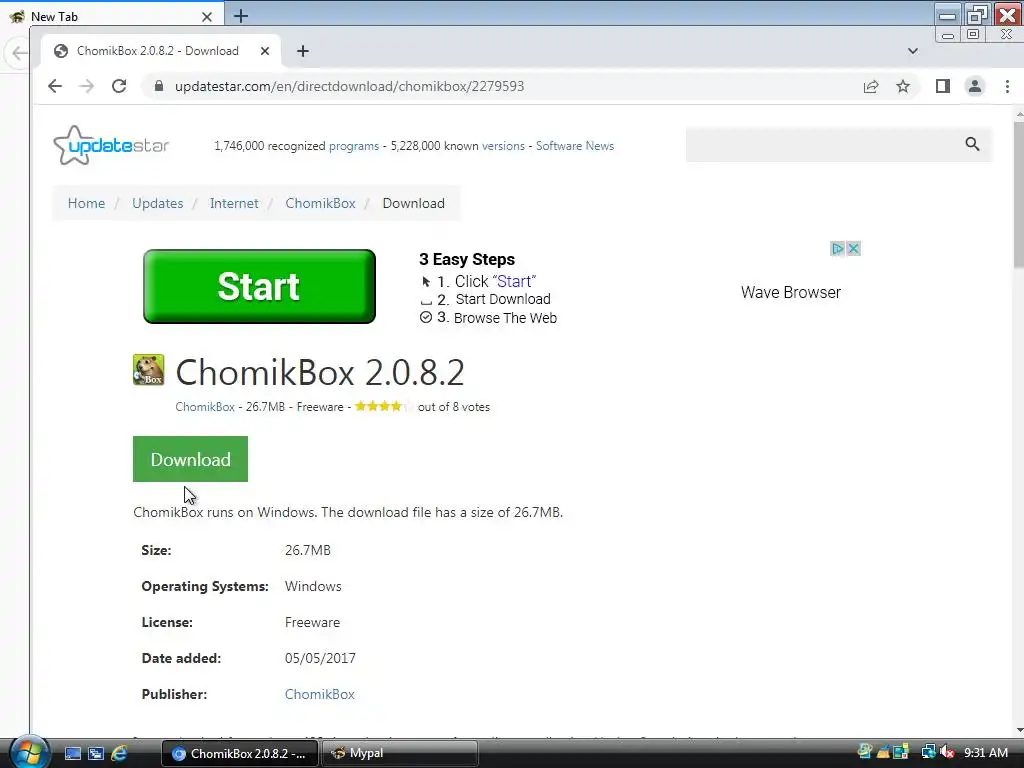Click the scrollbar down arrow
The width and height of the screenshot is (1024, 768).
1019,730
